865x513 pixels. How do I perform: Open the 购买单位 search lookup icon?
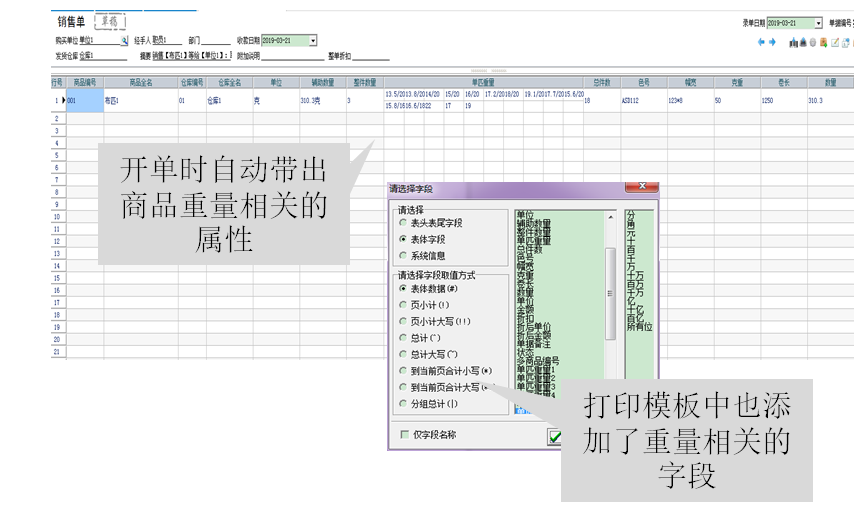pos(125,41)
